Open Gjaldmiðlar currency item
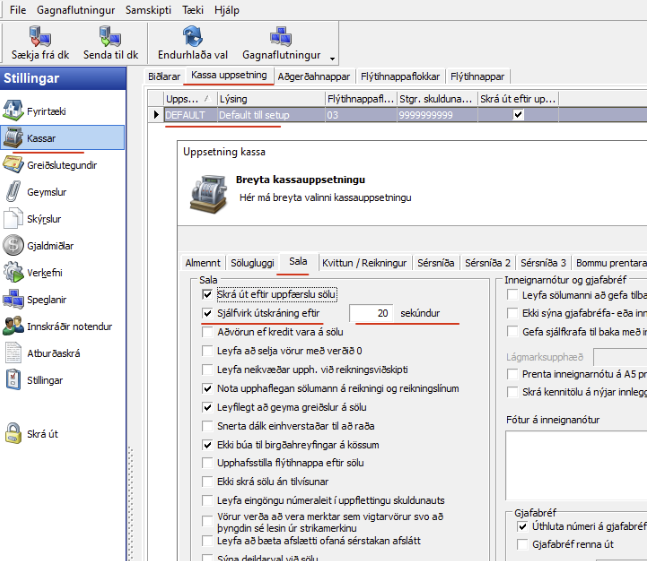The width and height of the screenshot is (647, 561). tap(14, 245)
